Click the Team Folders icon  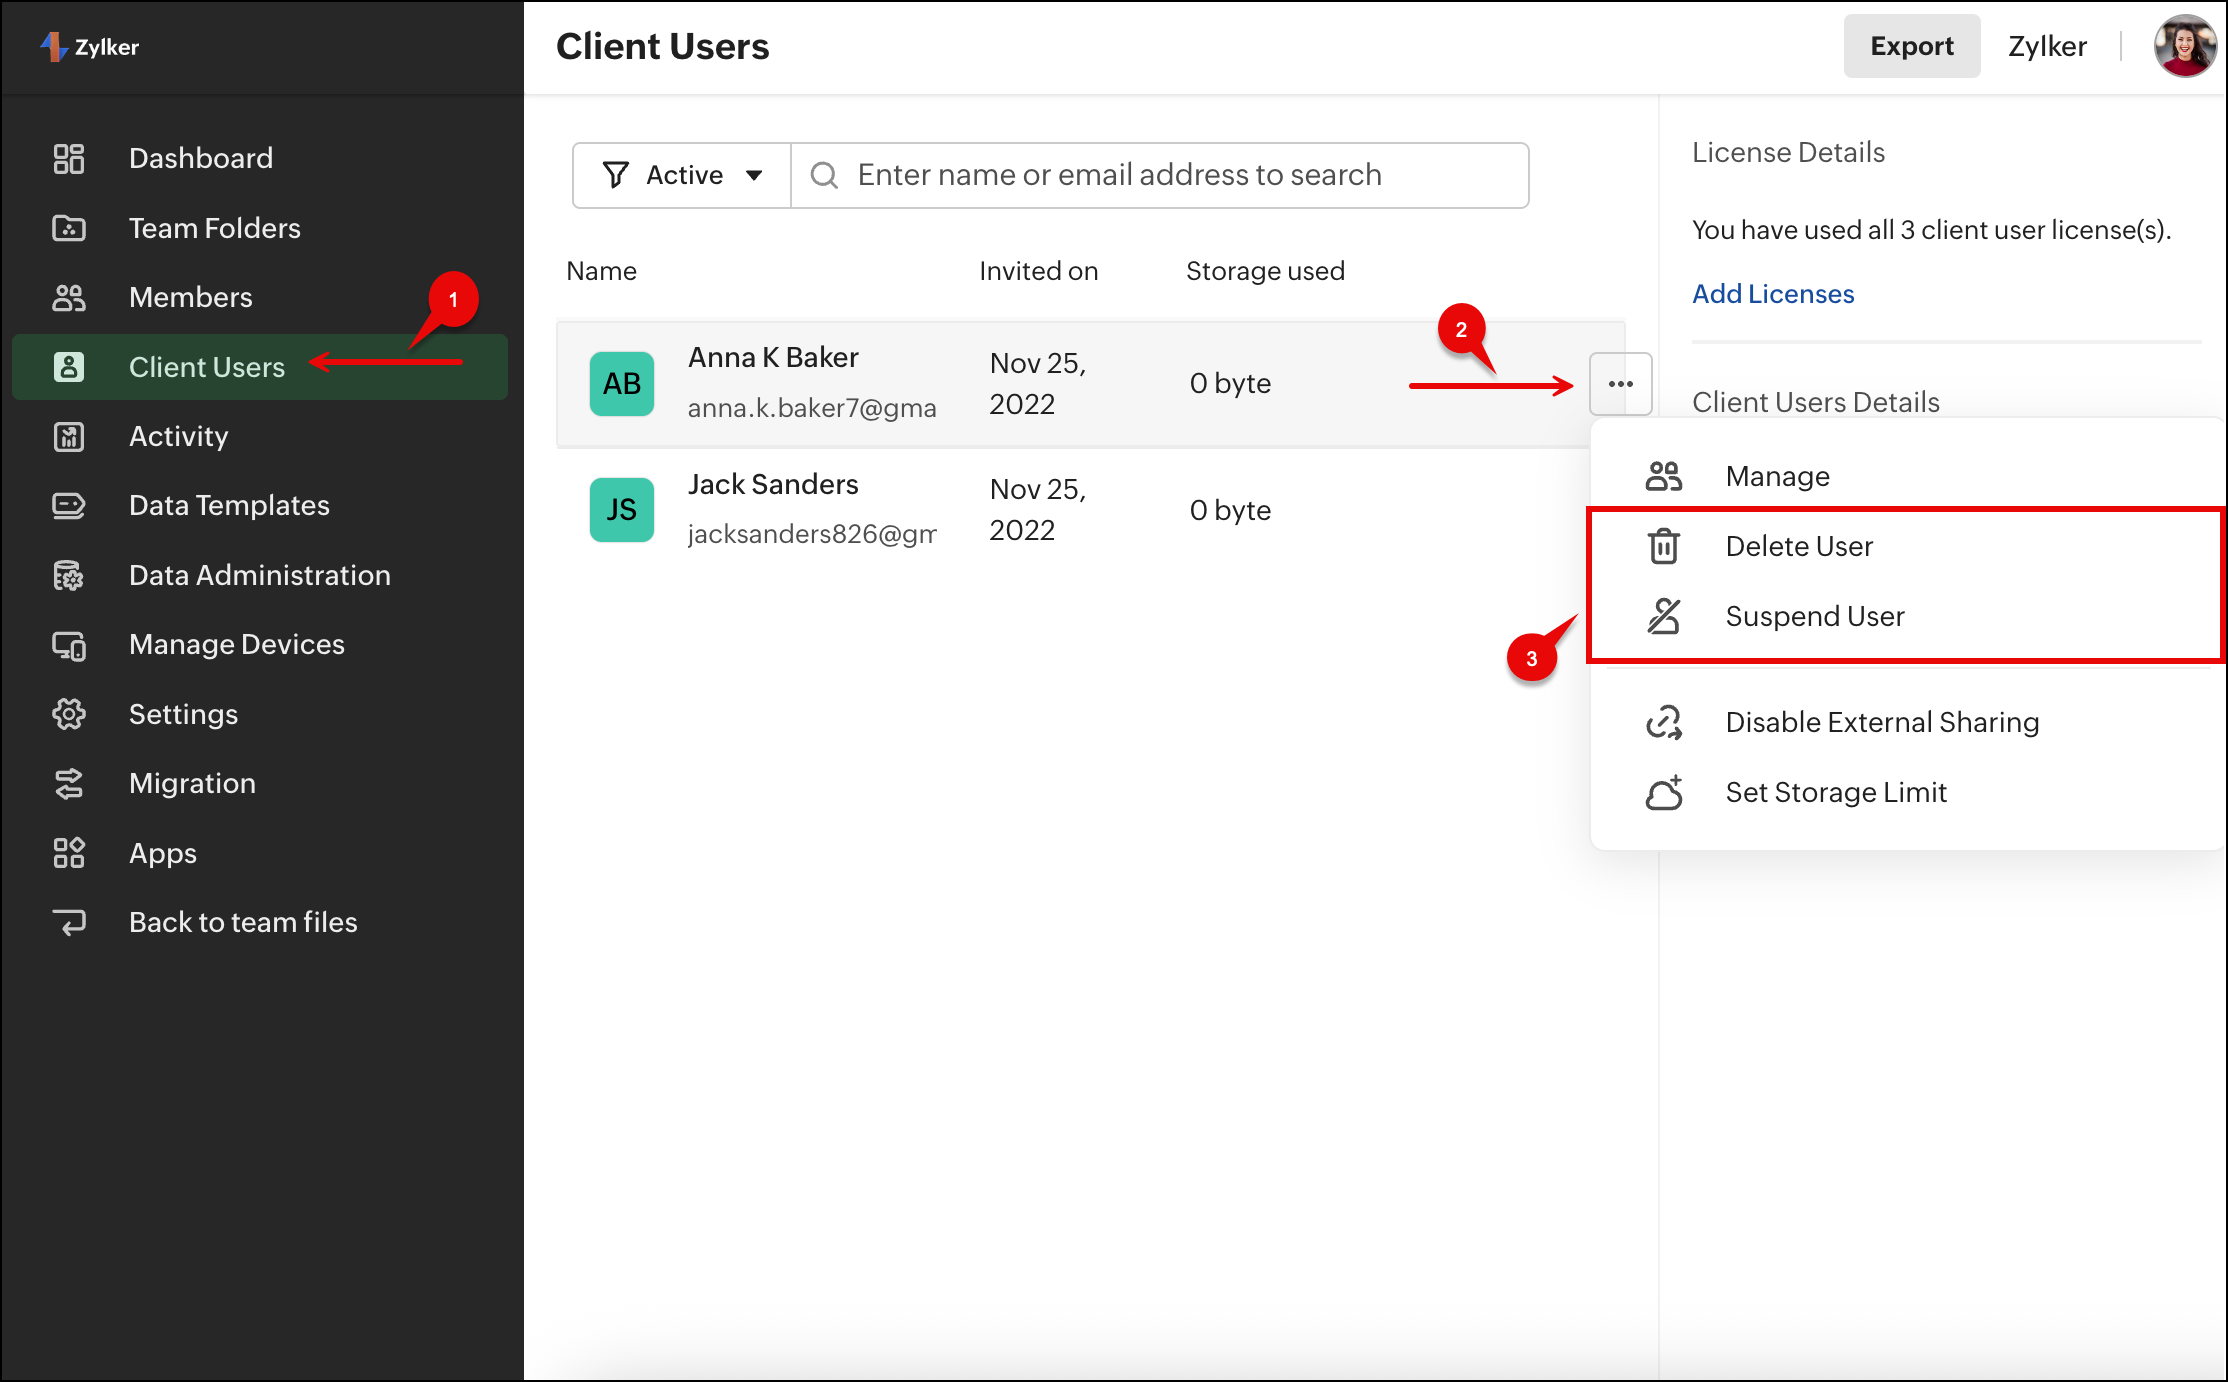69,228
